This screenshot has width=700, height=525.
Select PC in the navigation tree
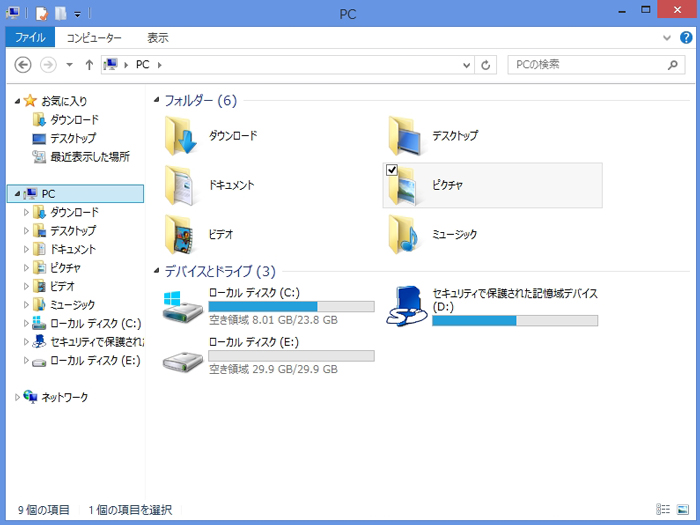pyautogui.click(x=75, y=194)
